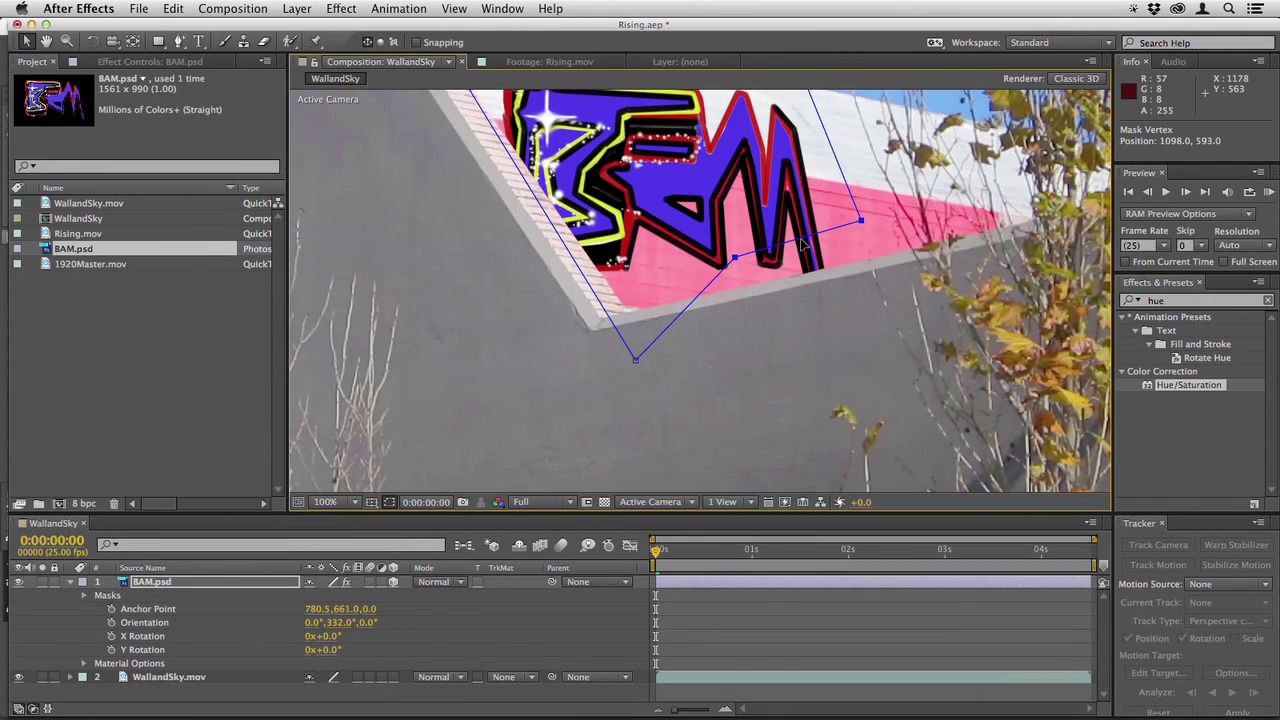
Task: Open the Animation menu
Action: coord(398,9)
